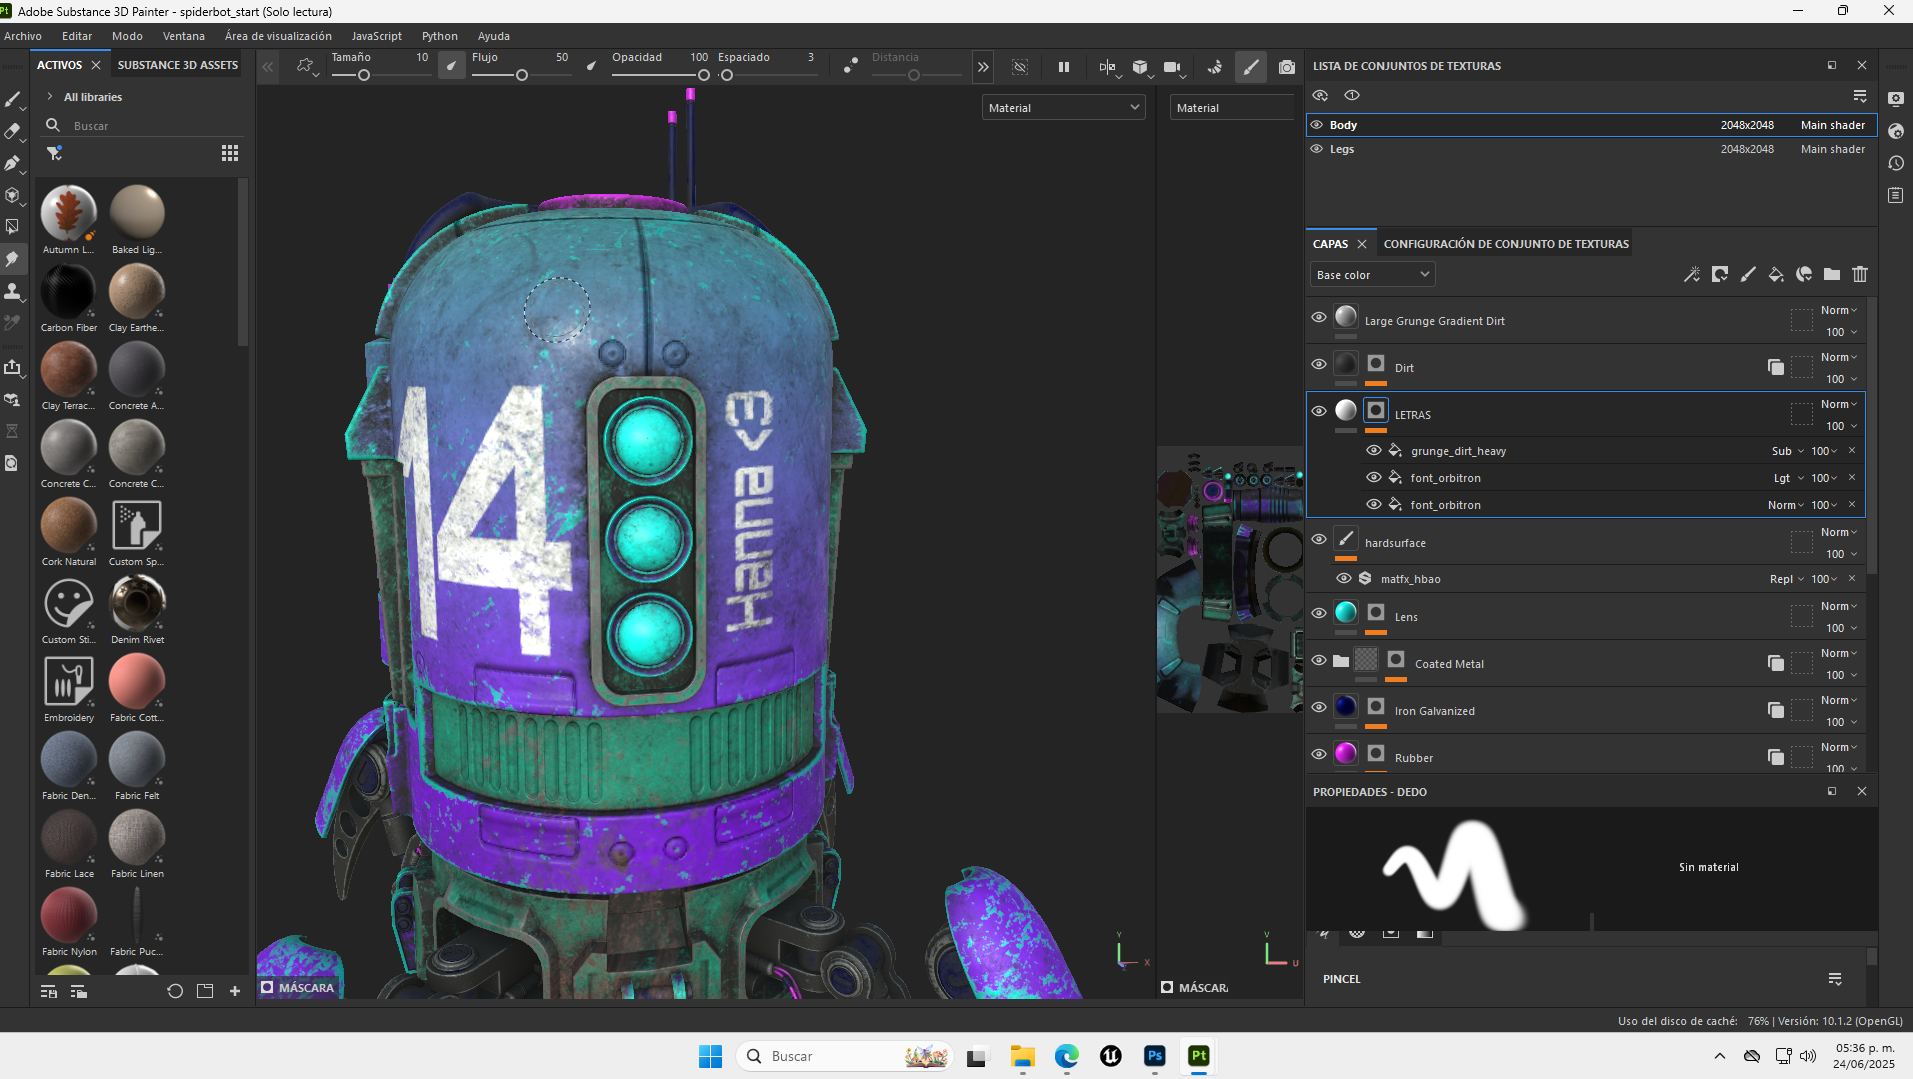
Task: Open the left viewport Material dropdown
Action: [1064, 107]
